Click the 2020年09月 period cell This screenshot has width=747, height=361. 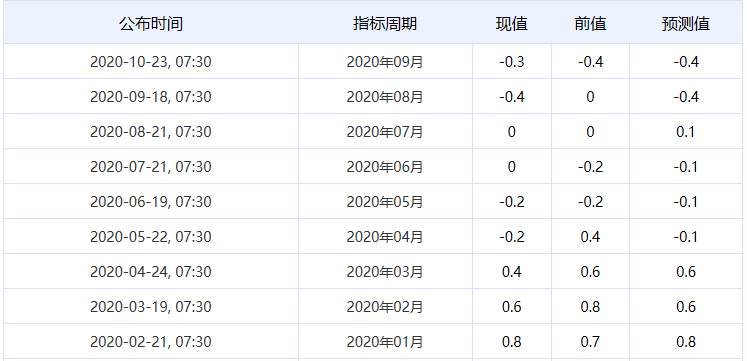click(x=385, y=62)
